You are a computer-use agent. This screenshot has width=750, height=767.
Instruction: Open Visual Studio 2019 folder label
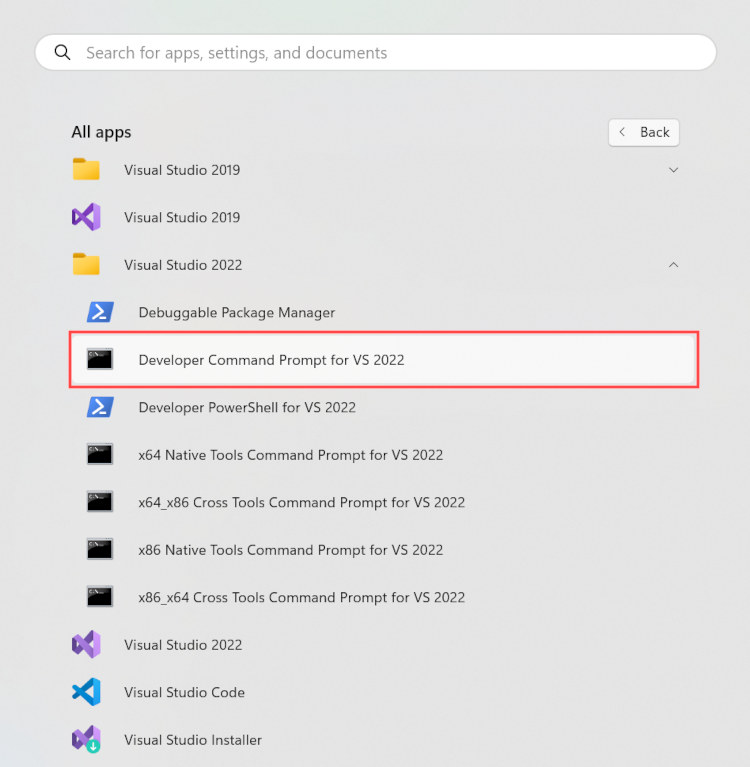coord(182,170)
